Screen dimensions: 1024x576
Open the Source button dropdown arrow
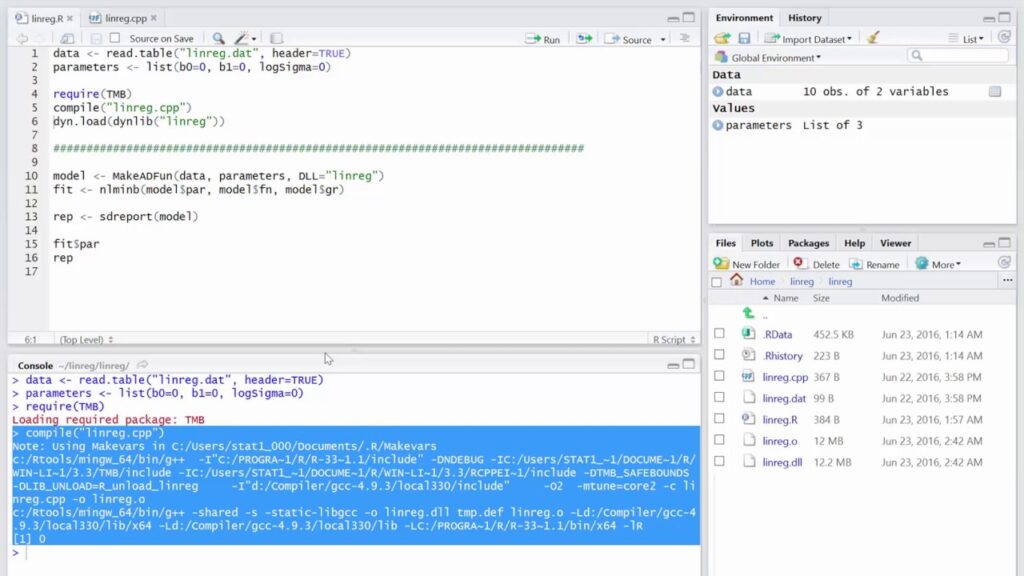coord(663,40)
